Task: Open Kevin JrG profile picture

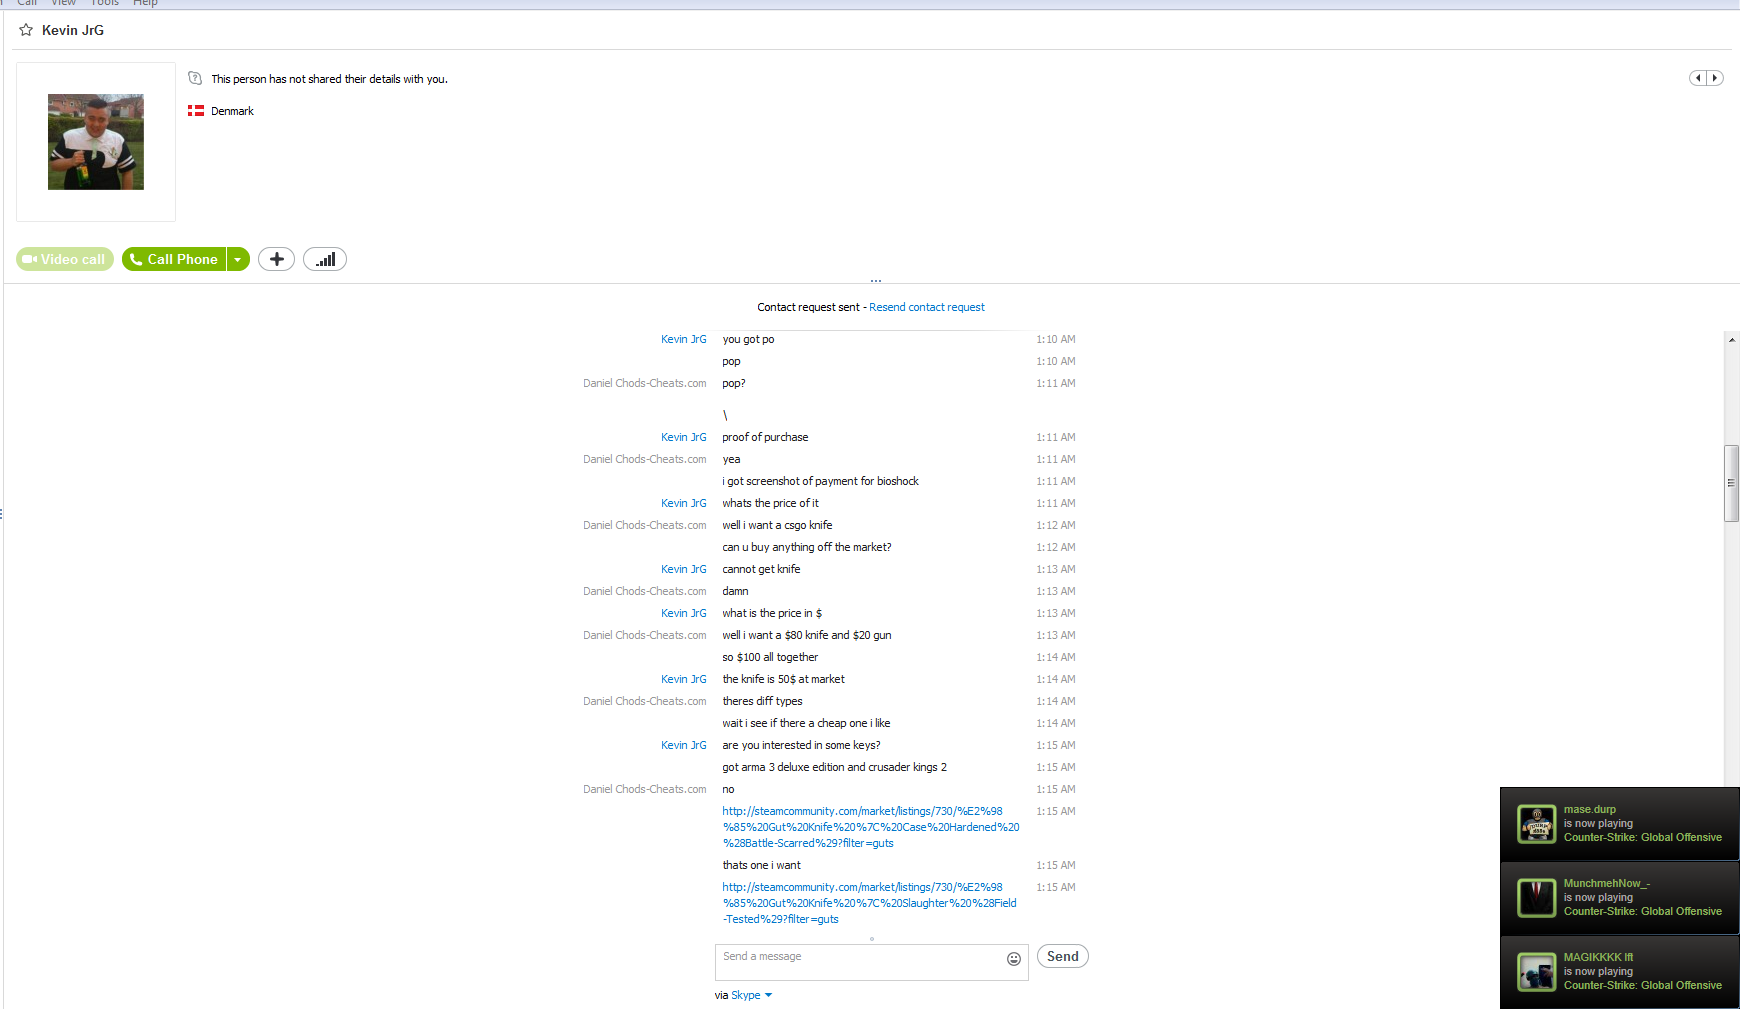Action: [96, 142]
